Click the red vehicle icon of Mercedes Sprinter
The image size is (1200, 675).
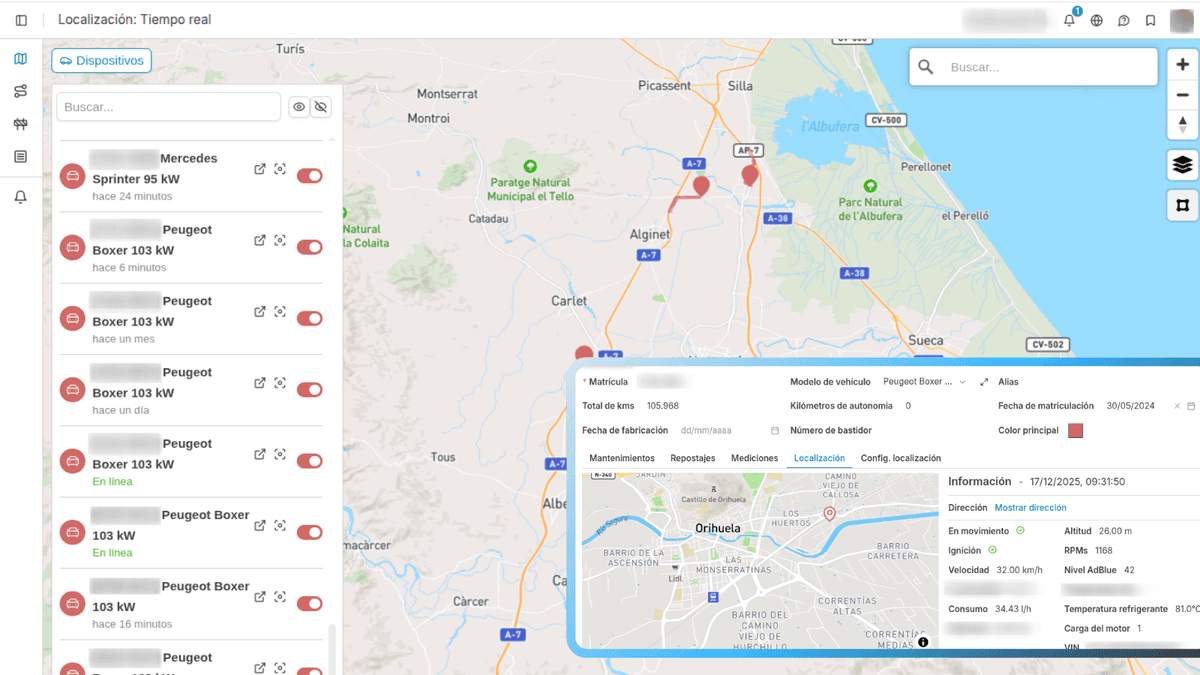point(72,176)
